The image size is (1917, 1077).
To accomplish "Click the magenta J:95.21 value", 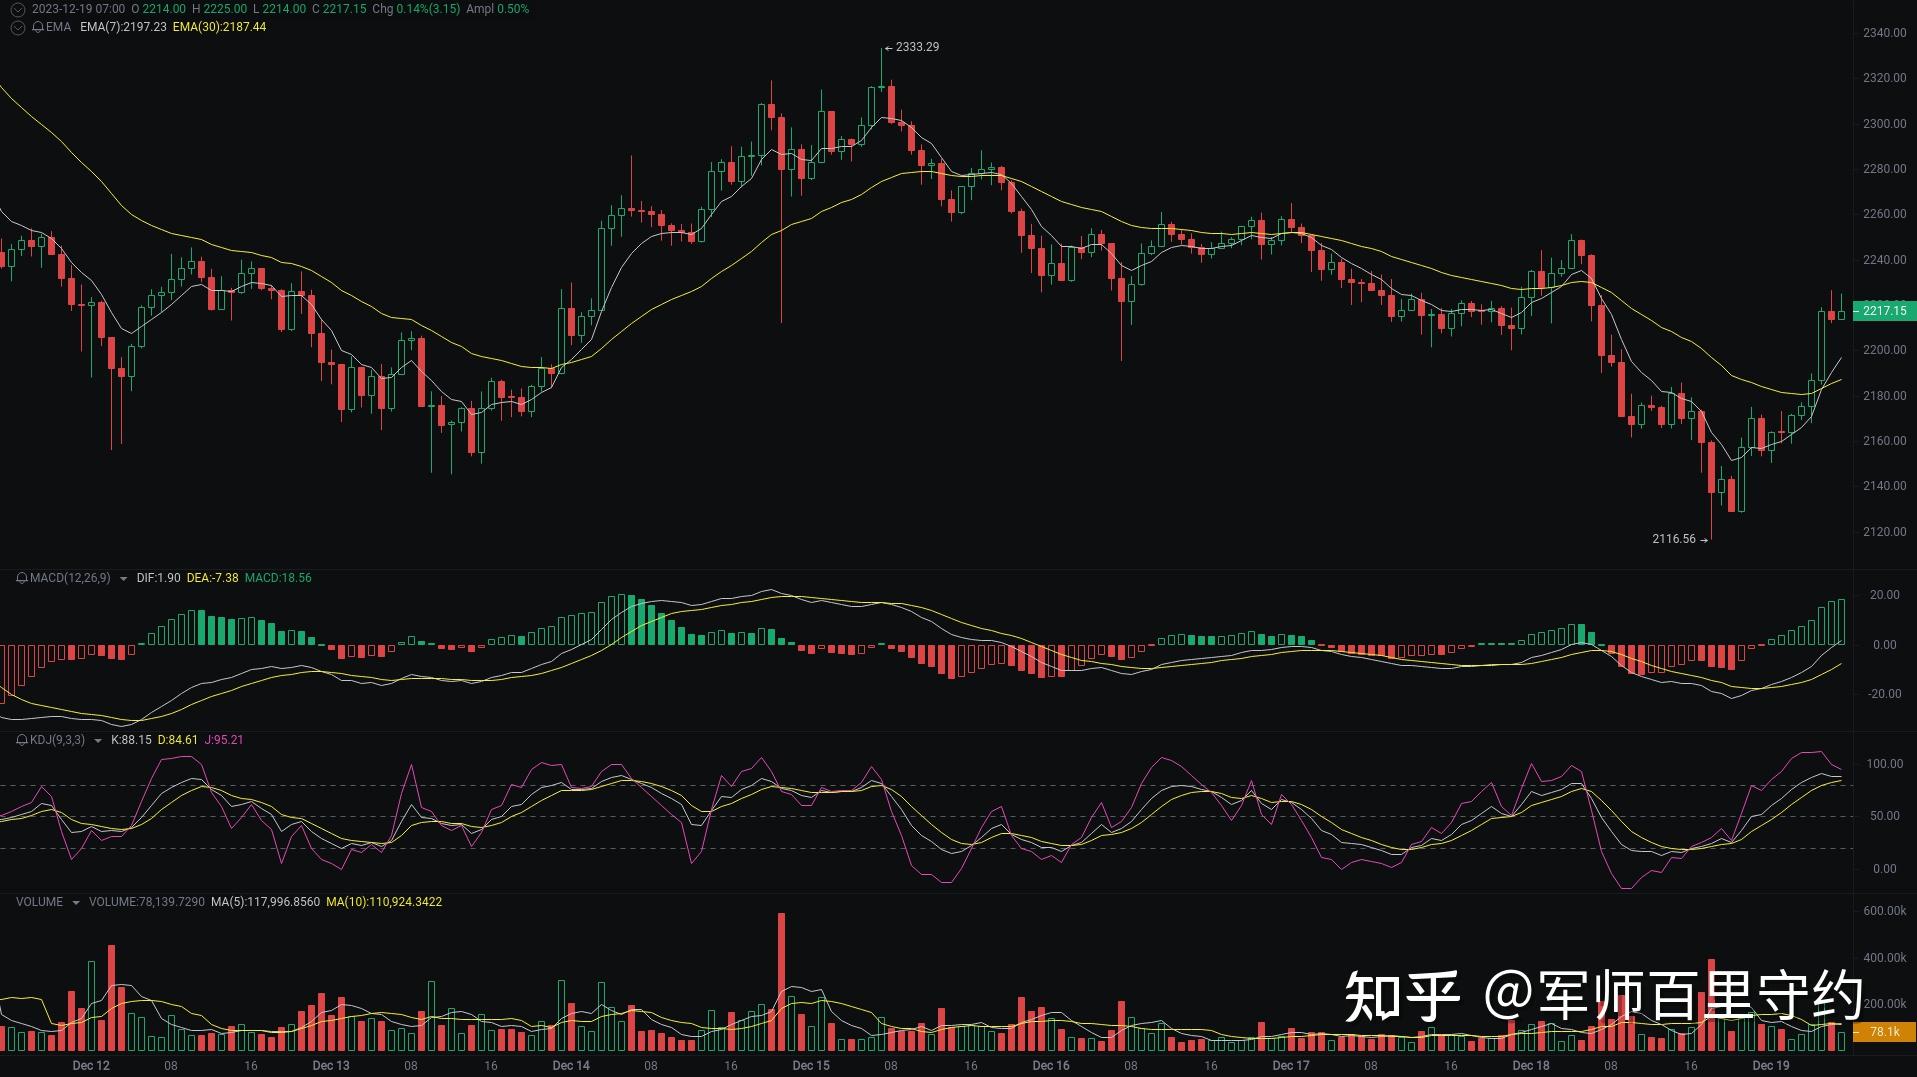I will [x=224, y=740].
